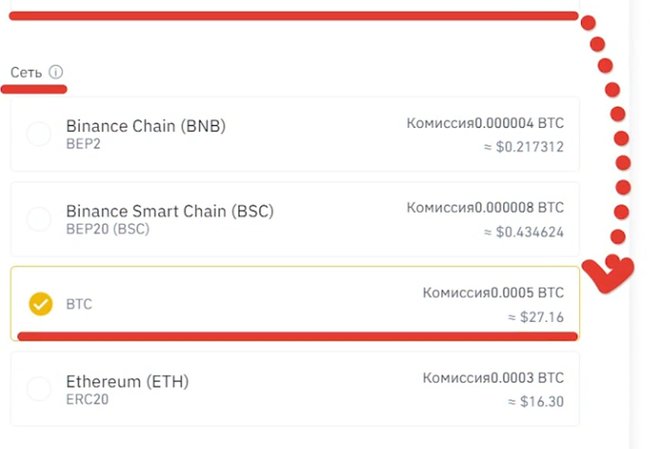Choose the Binance Smart Chain (BSC) title

point(170,211)
